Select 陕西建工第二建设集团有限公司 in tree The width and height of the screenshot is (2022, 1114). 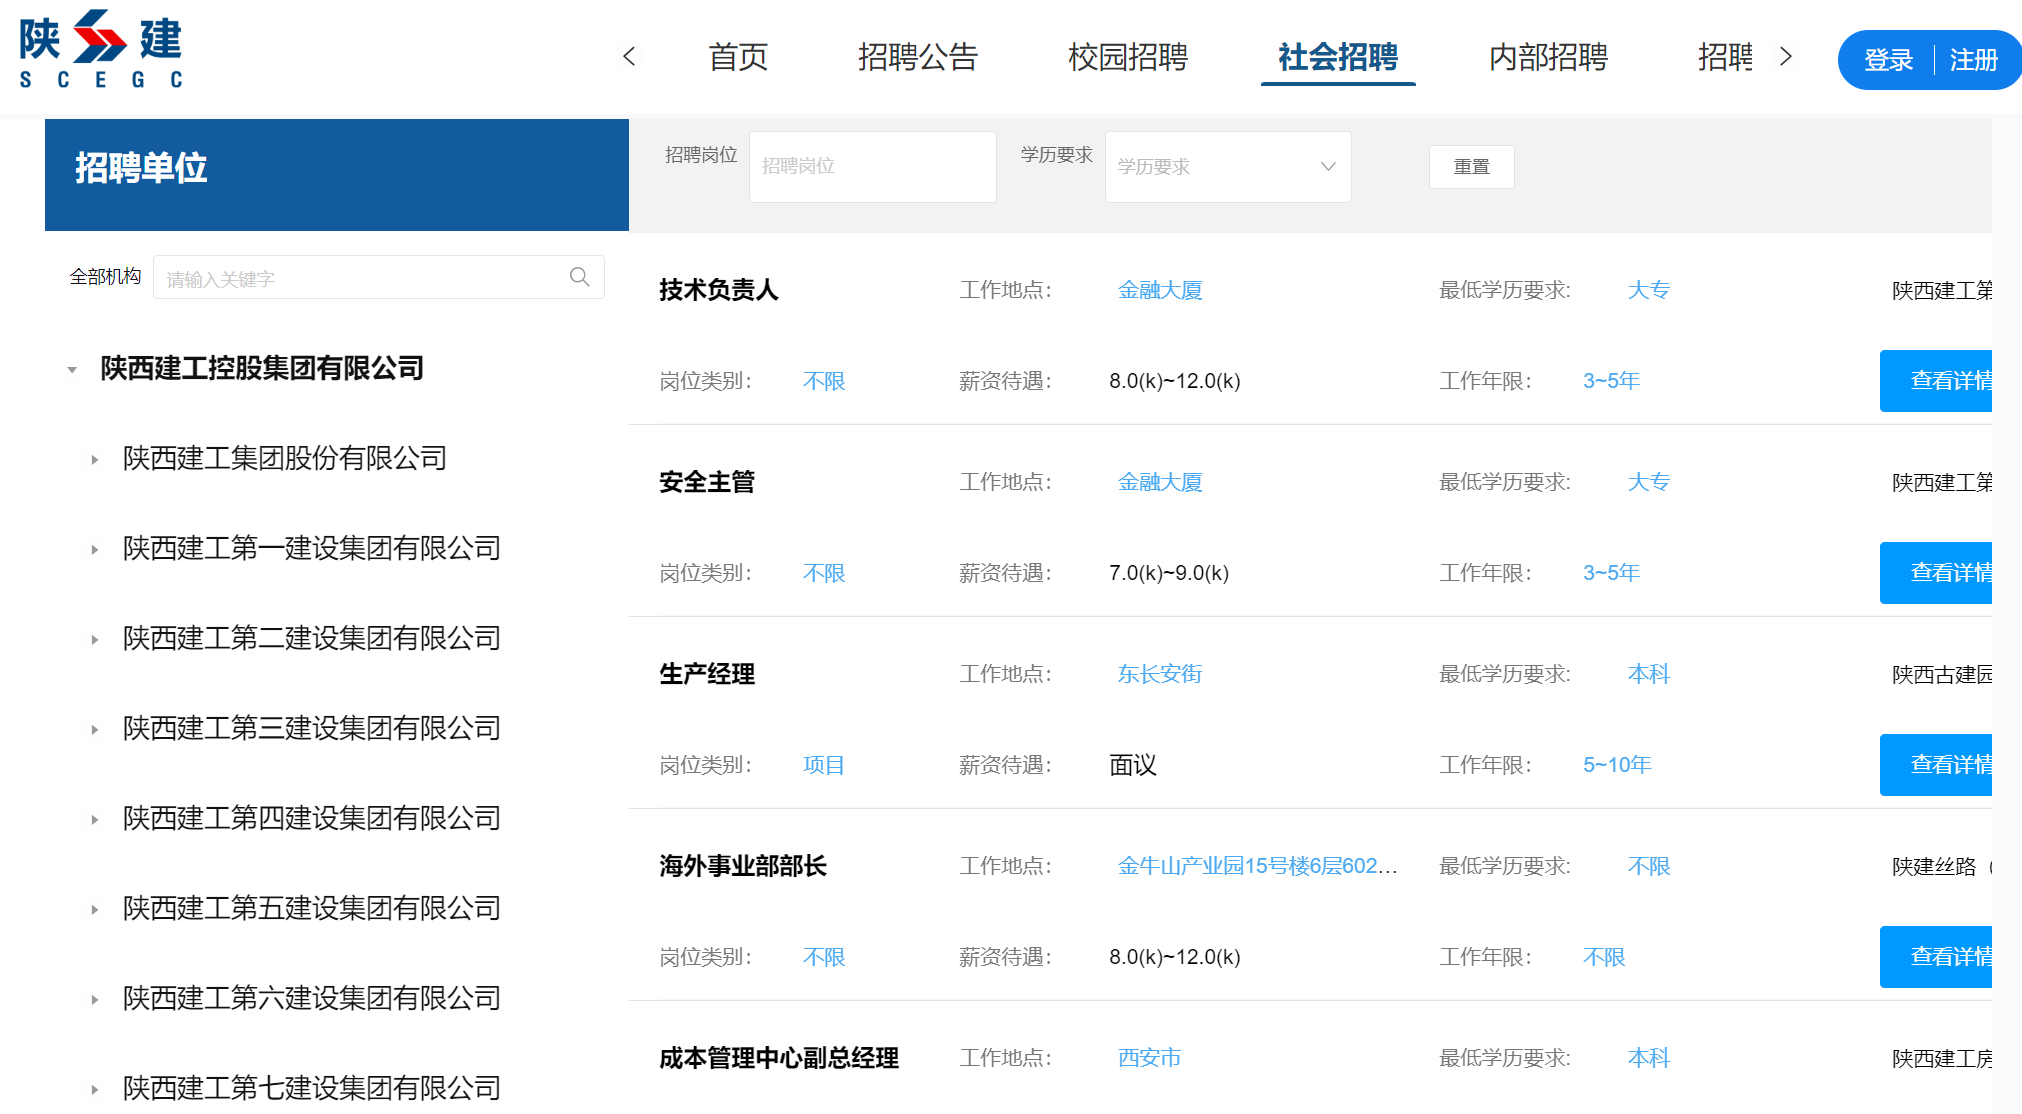pos(312,638)
